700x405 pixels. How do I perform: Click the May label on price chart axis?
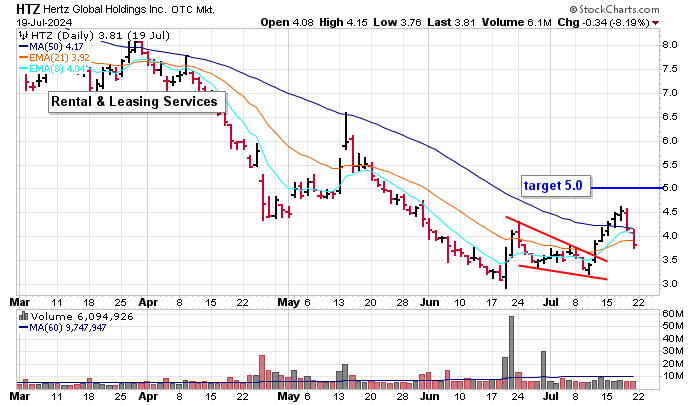(288, 302)
